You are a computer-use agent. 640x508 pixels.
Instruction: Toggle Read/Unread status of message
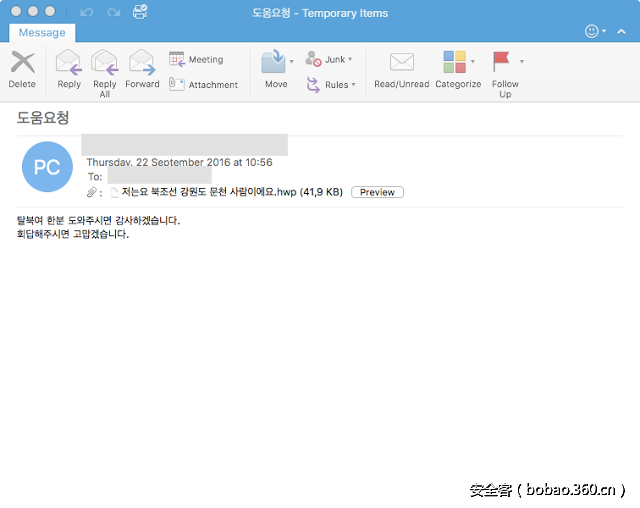[401, 63]
